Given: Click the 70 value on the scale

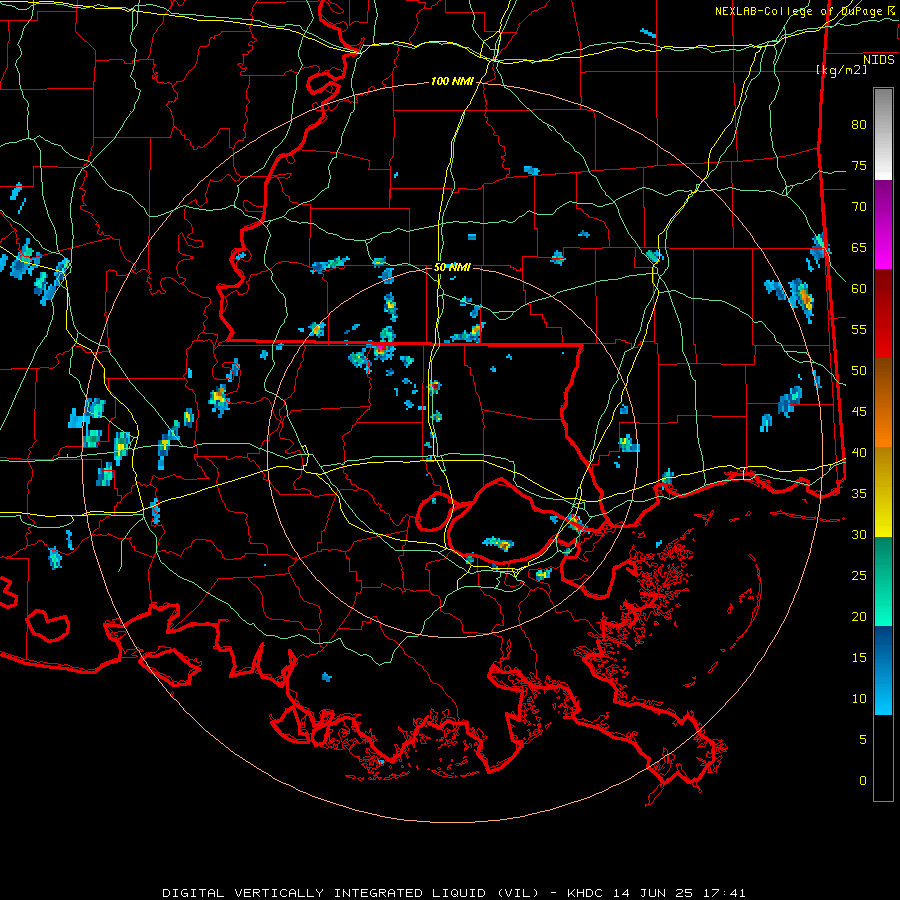Looking at the screenshot, I should [859, 207].
